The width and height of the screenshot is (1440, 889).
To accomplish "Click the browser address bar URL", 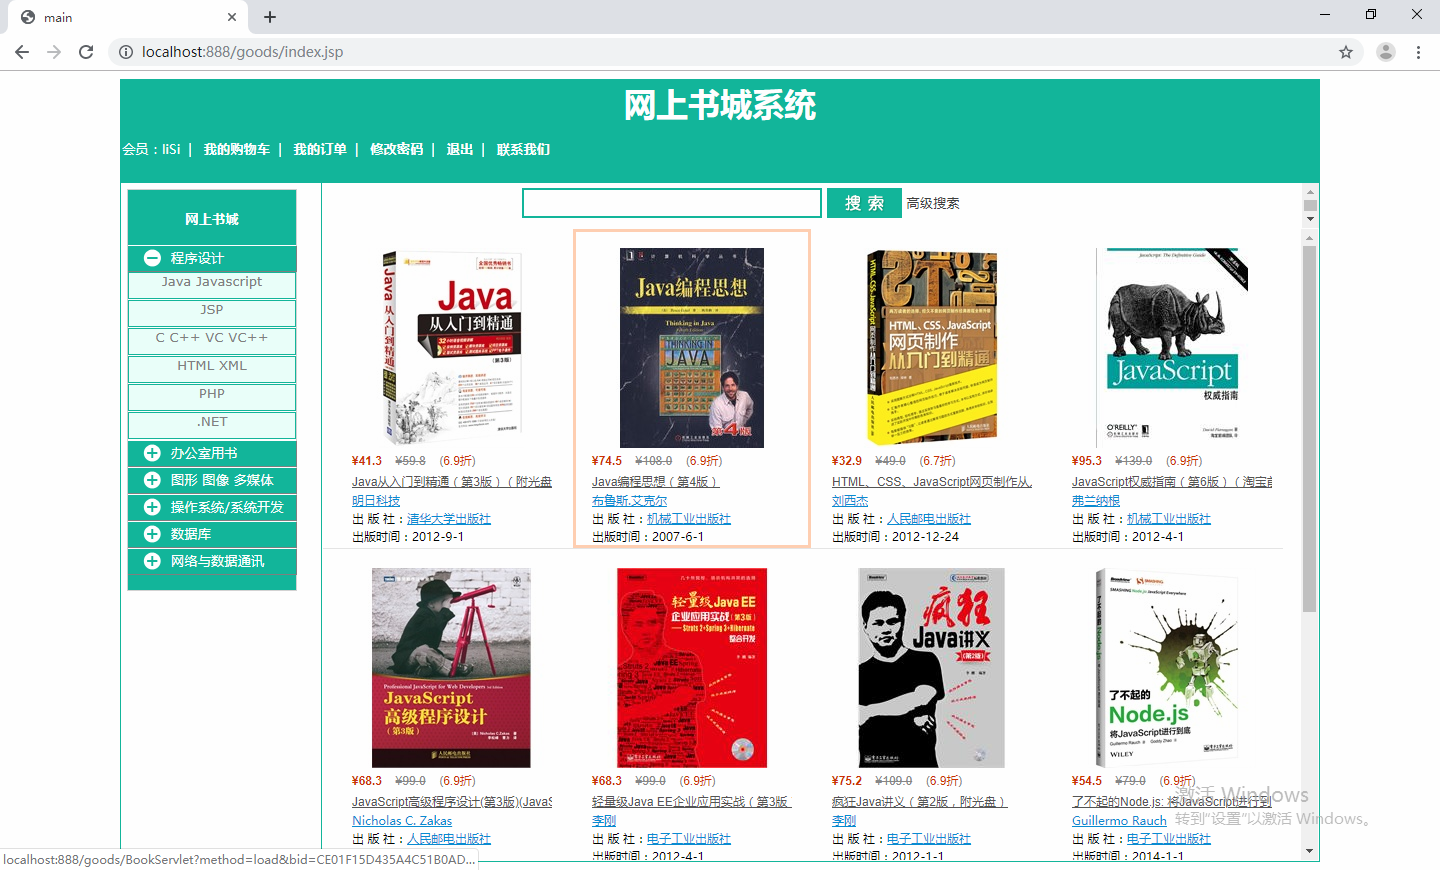I will point(242,52).
